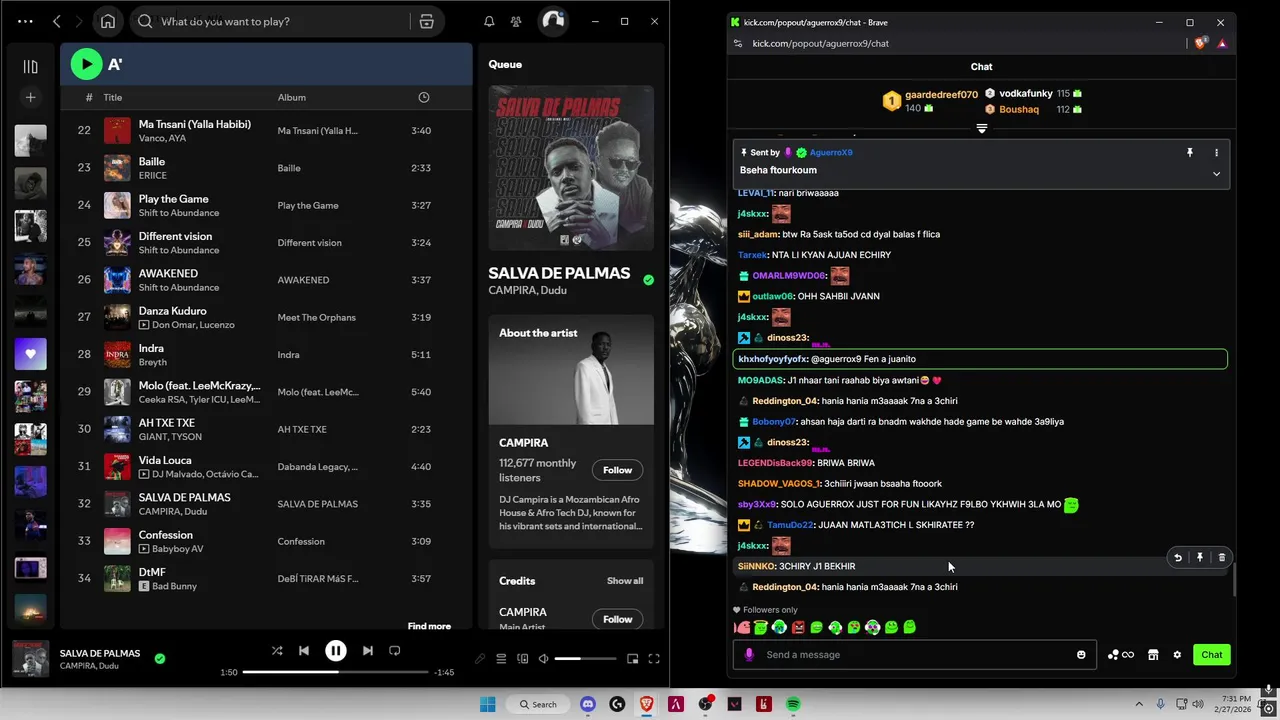Screen dimensions: 1280x720
Task: Select track Danza Kuduro
Action: click(x=265, y=318)
